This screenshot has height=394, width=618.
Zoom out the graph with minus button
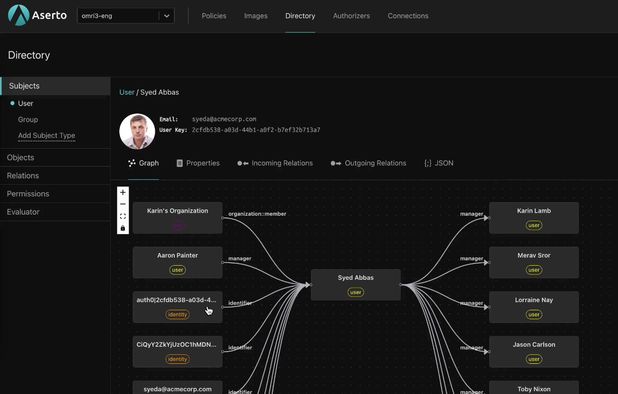pos(123,204)
